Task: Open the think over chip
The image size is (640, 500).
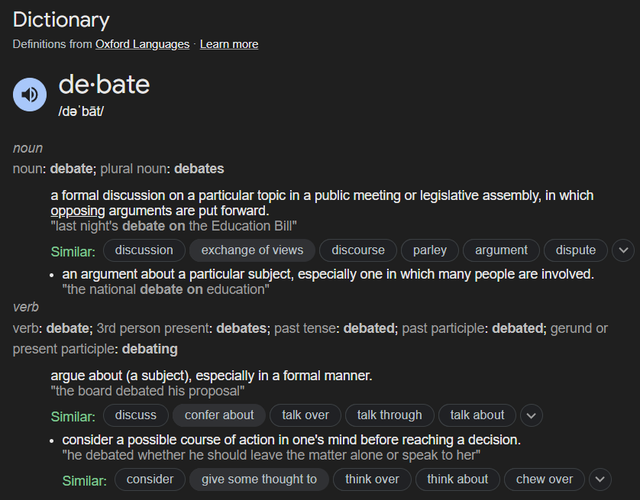Action: pos(372,479)
